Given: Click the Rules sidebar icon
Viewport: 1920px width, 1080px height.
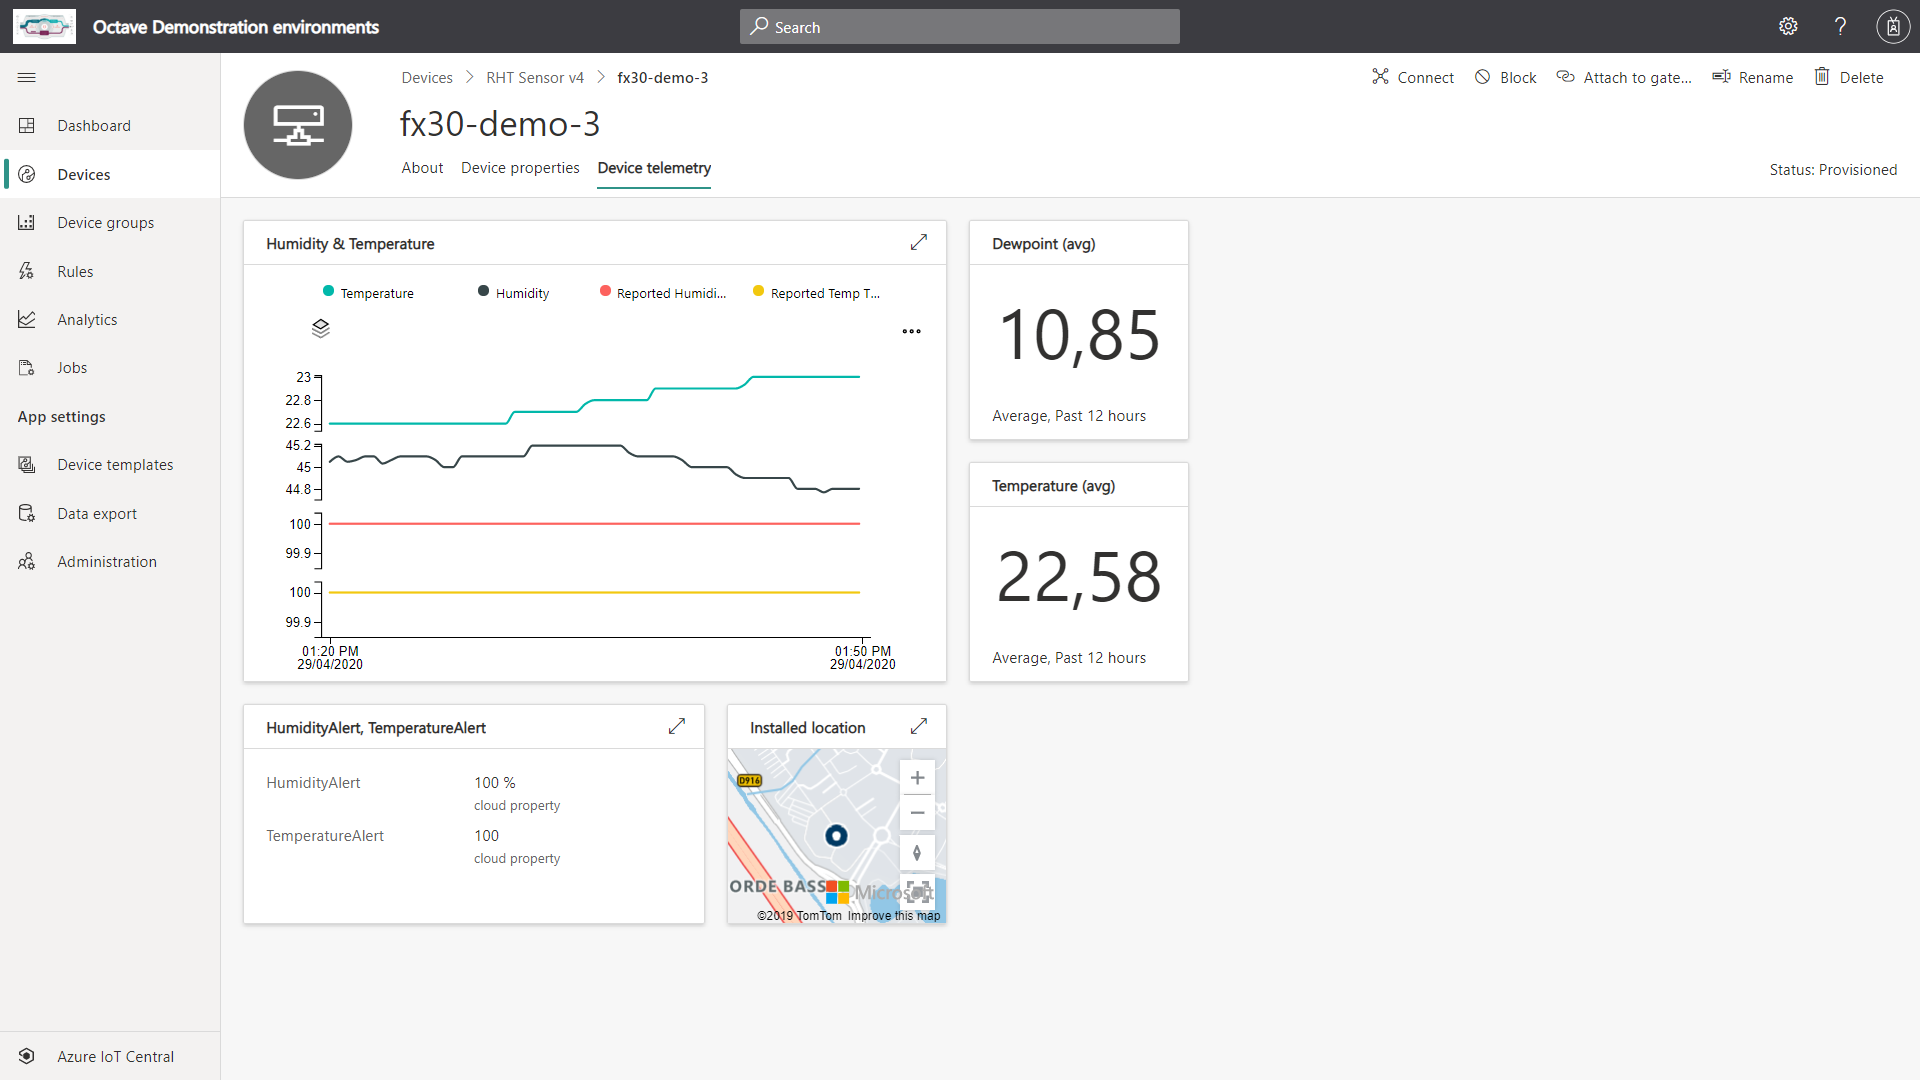Looking at the screenshot, I should click(27, 271).
